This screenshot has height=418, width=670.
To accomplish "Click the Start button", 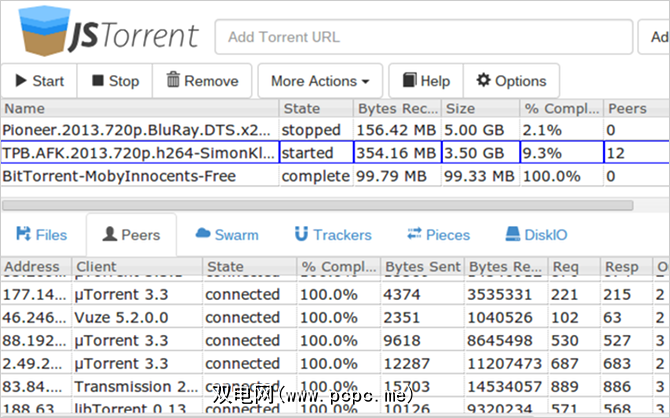I will [x=39, y=81].
